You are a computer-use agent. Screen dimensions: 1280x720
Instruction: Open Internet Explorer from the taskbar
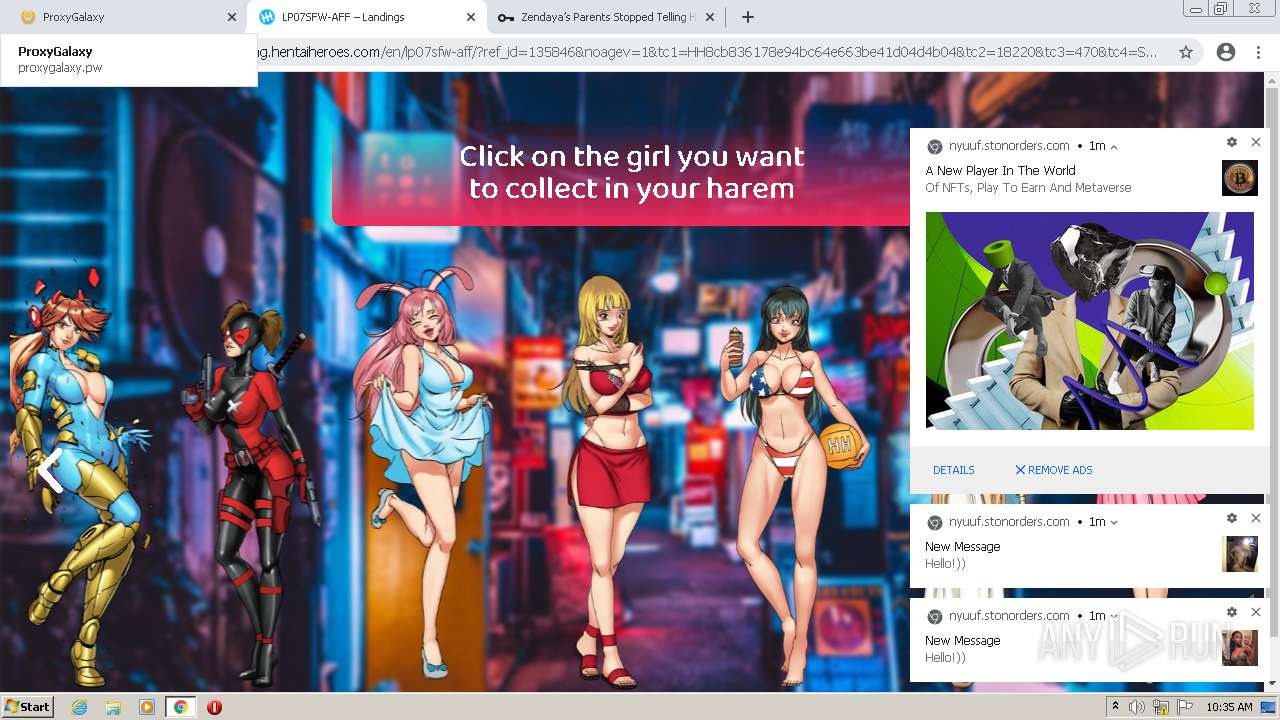[x=79, y=707]
